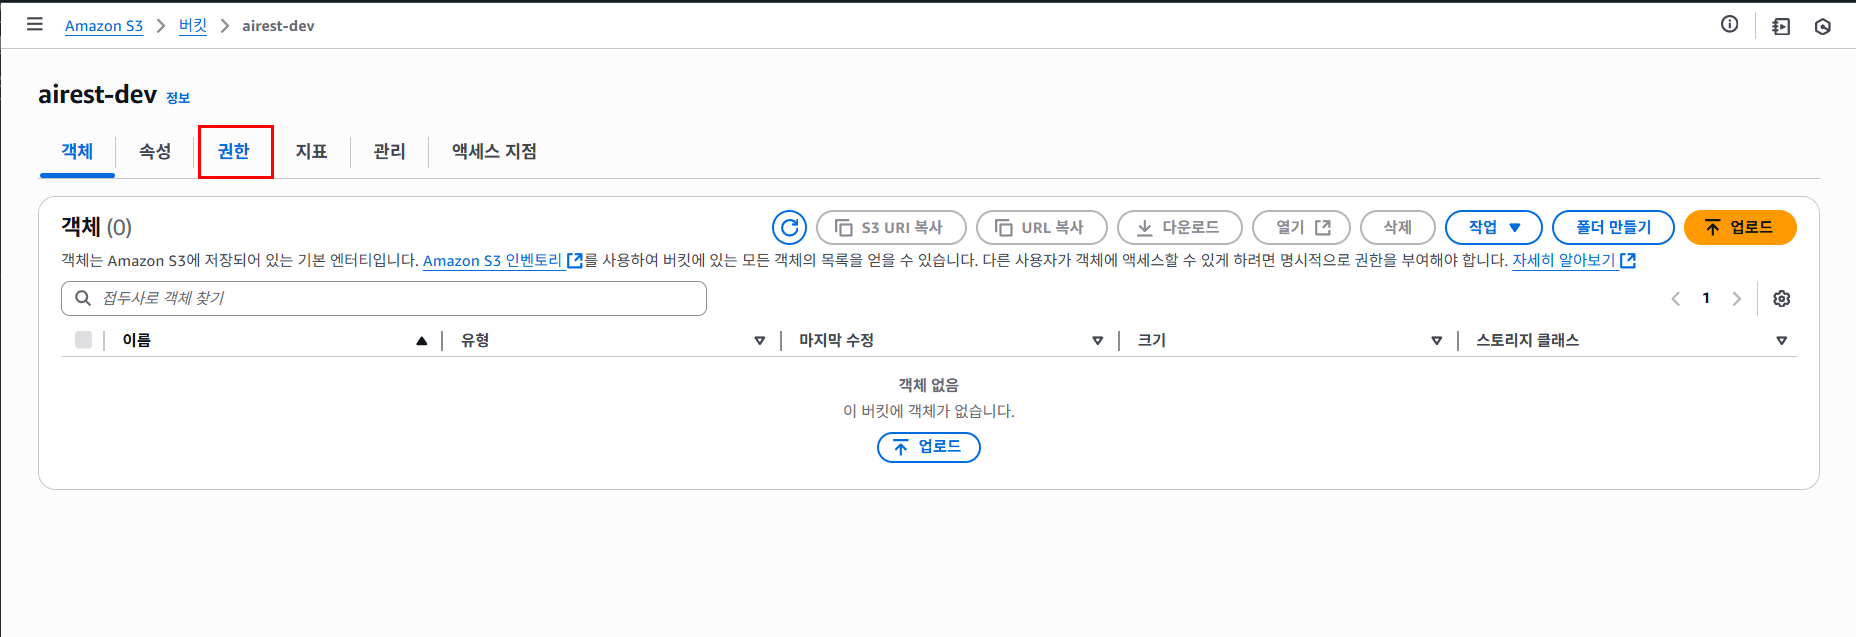Sort by 유형 column arrow
Image resolution: width=1856 pixels, height=637 pixels.
point(760,341)
